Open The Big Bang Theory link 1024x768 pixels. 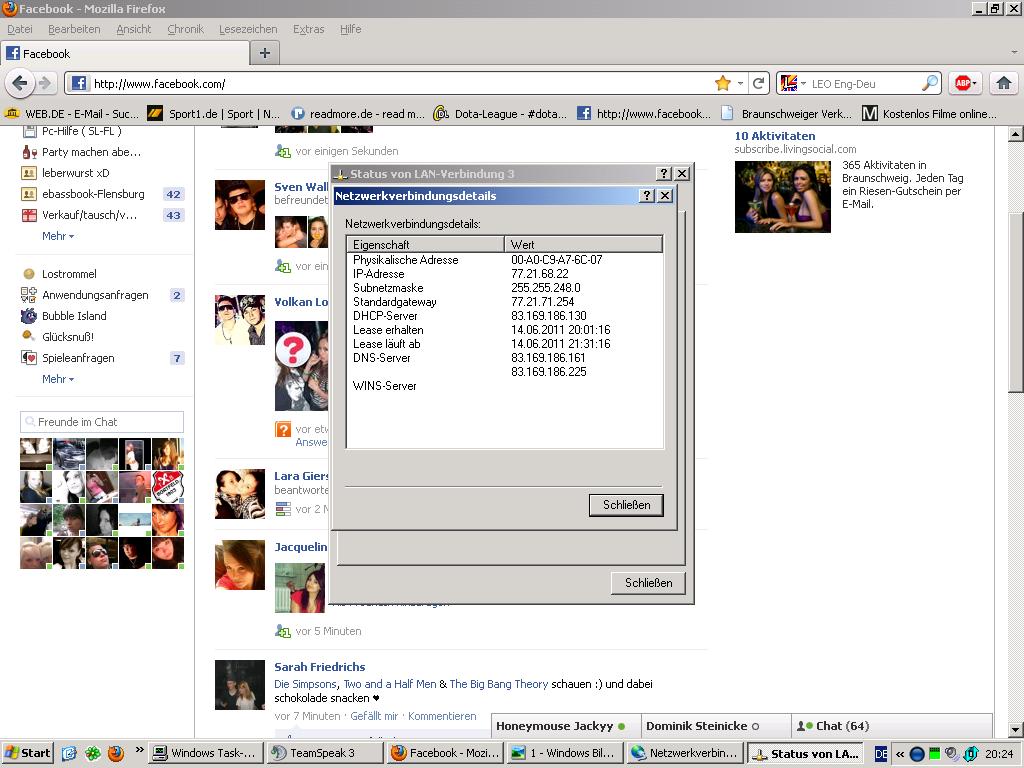click(498, 684)
